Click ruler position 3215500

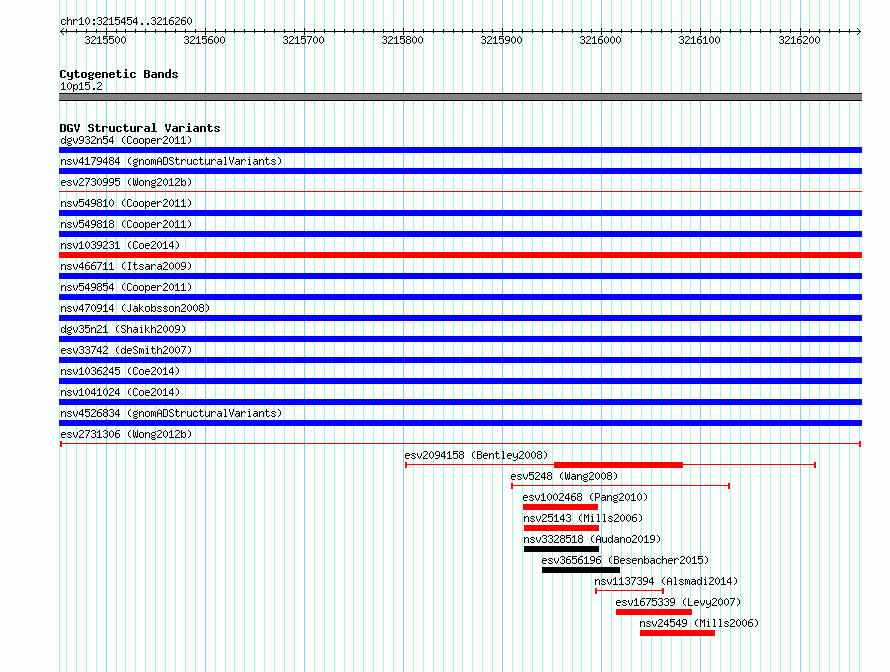pos(106,40)
